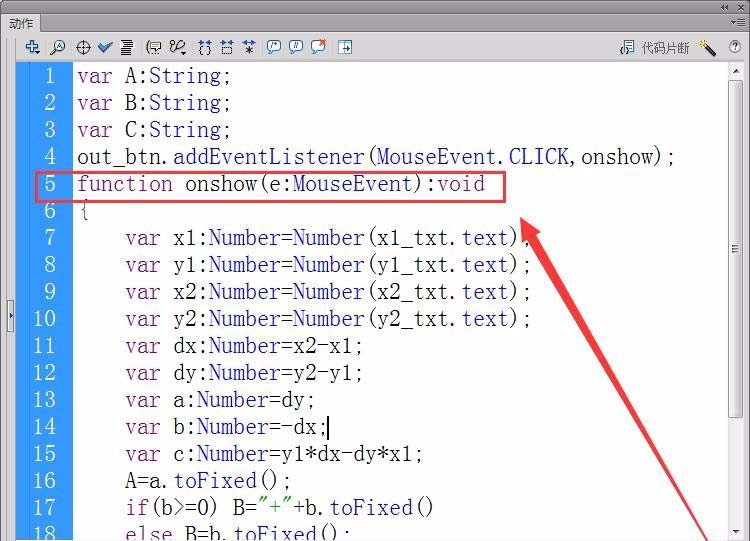Click on "x2_txt" in line 9
This screenshot has height=541, width=750.
(x=413, y=292)
